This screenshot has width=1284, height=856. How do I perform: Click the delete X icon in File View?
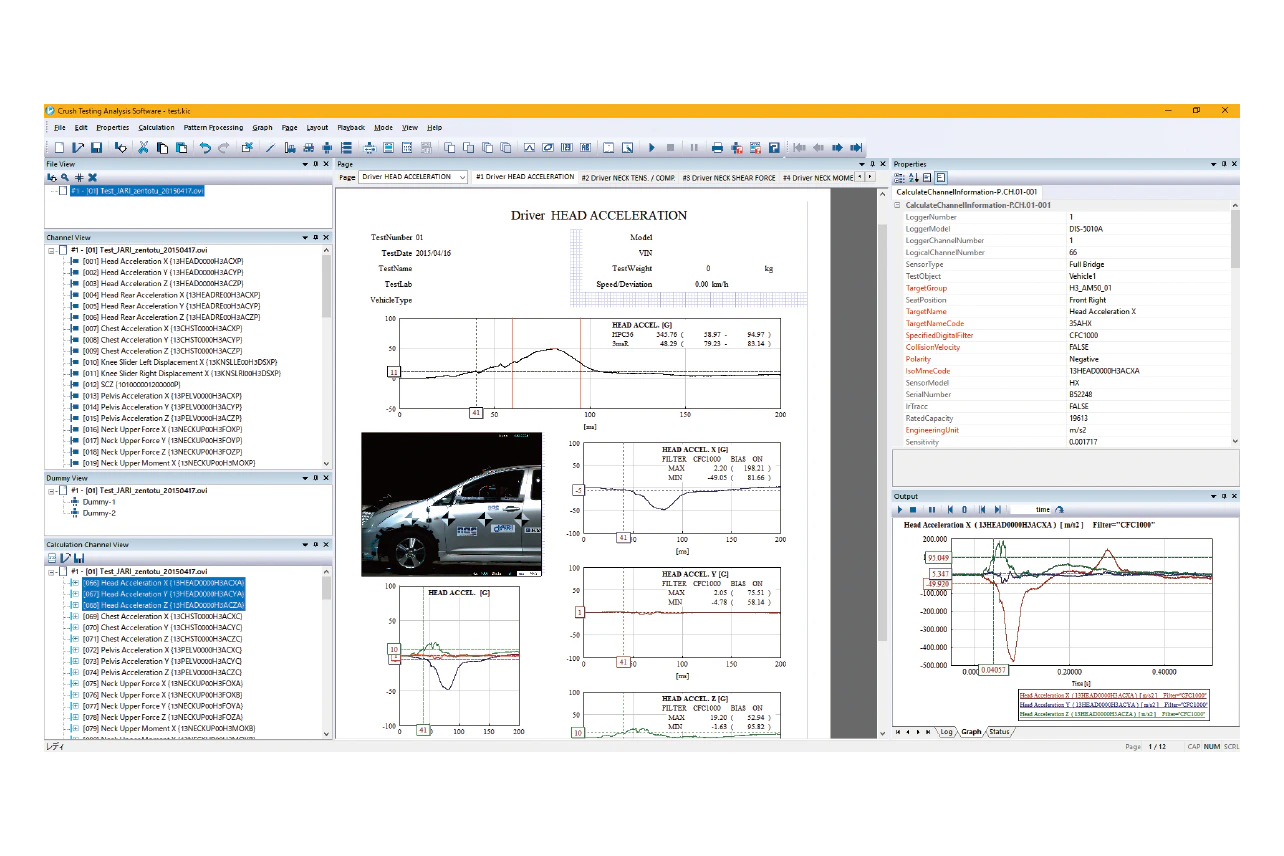(92, 177)
